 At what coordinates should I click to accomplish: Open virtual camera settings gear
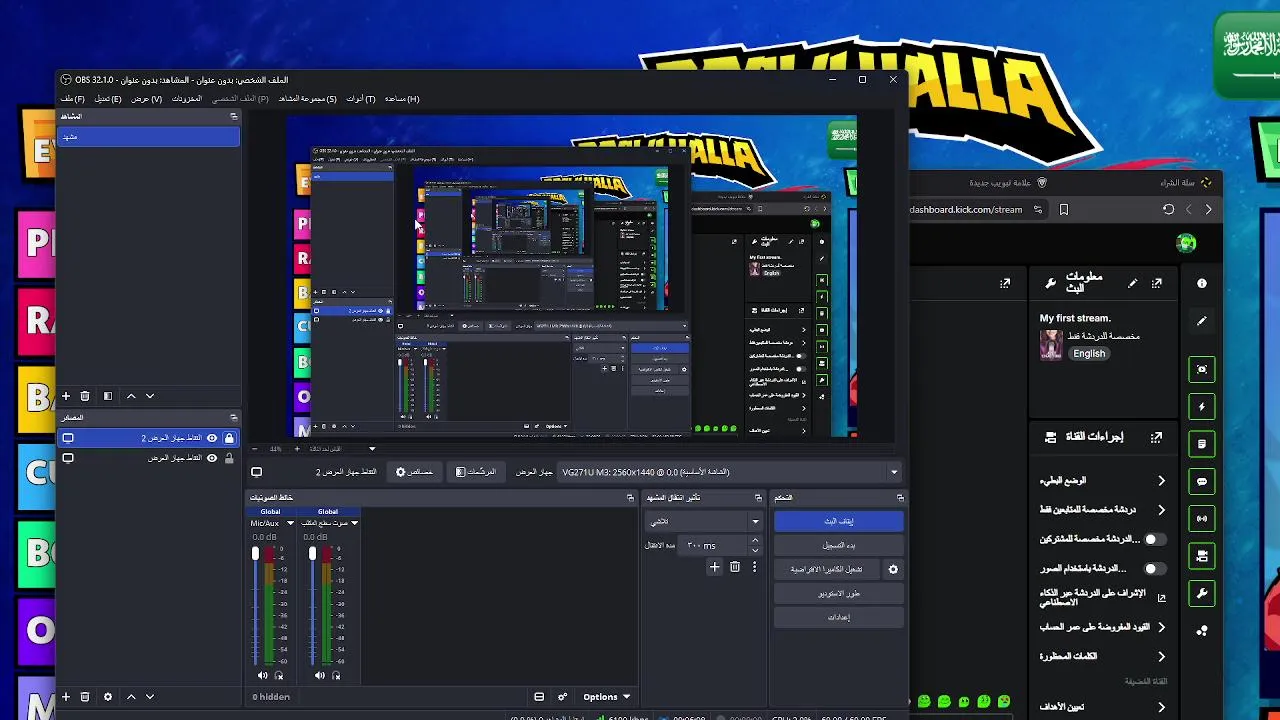893,569
